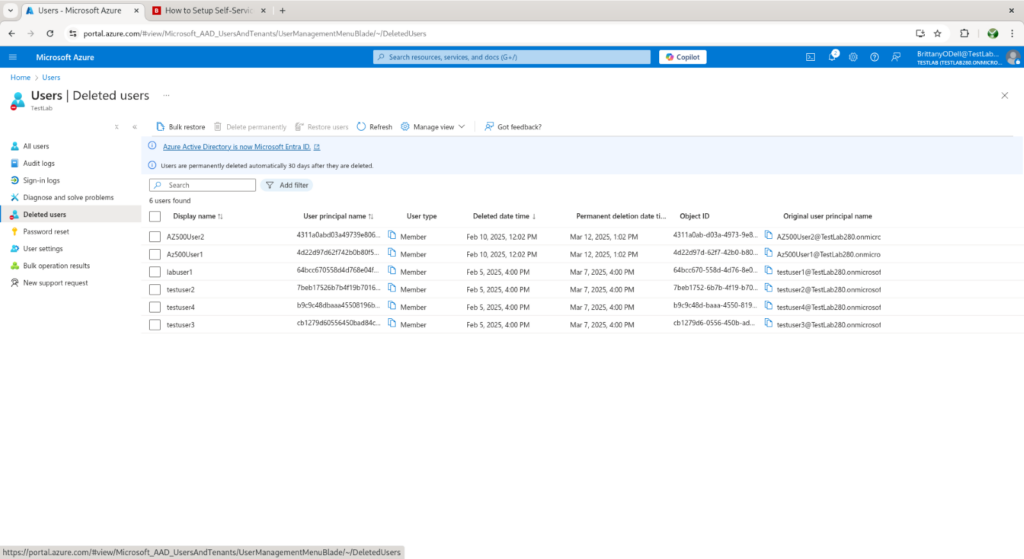1024x559 pixels.
Task: Check the testuser4 row checkbox
Action: coord(155,307)
